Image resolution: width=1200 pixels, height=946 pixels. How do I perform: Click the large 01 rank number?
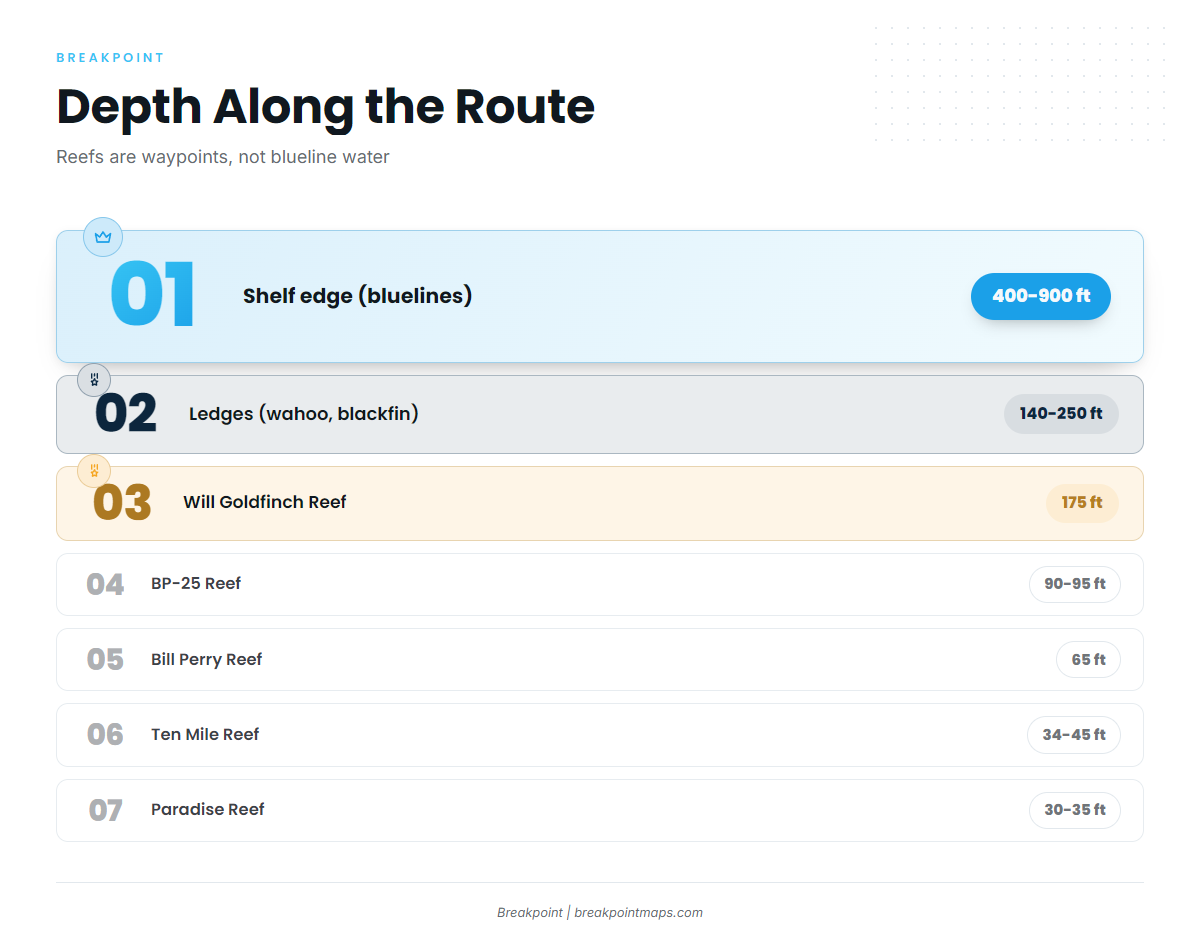(152, 296)
